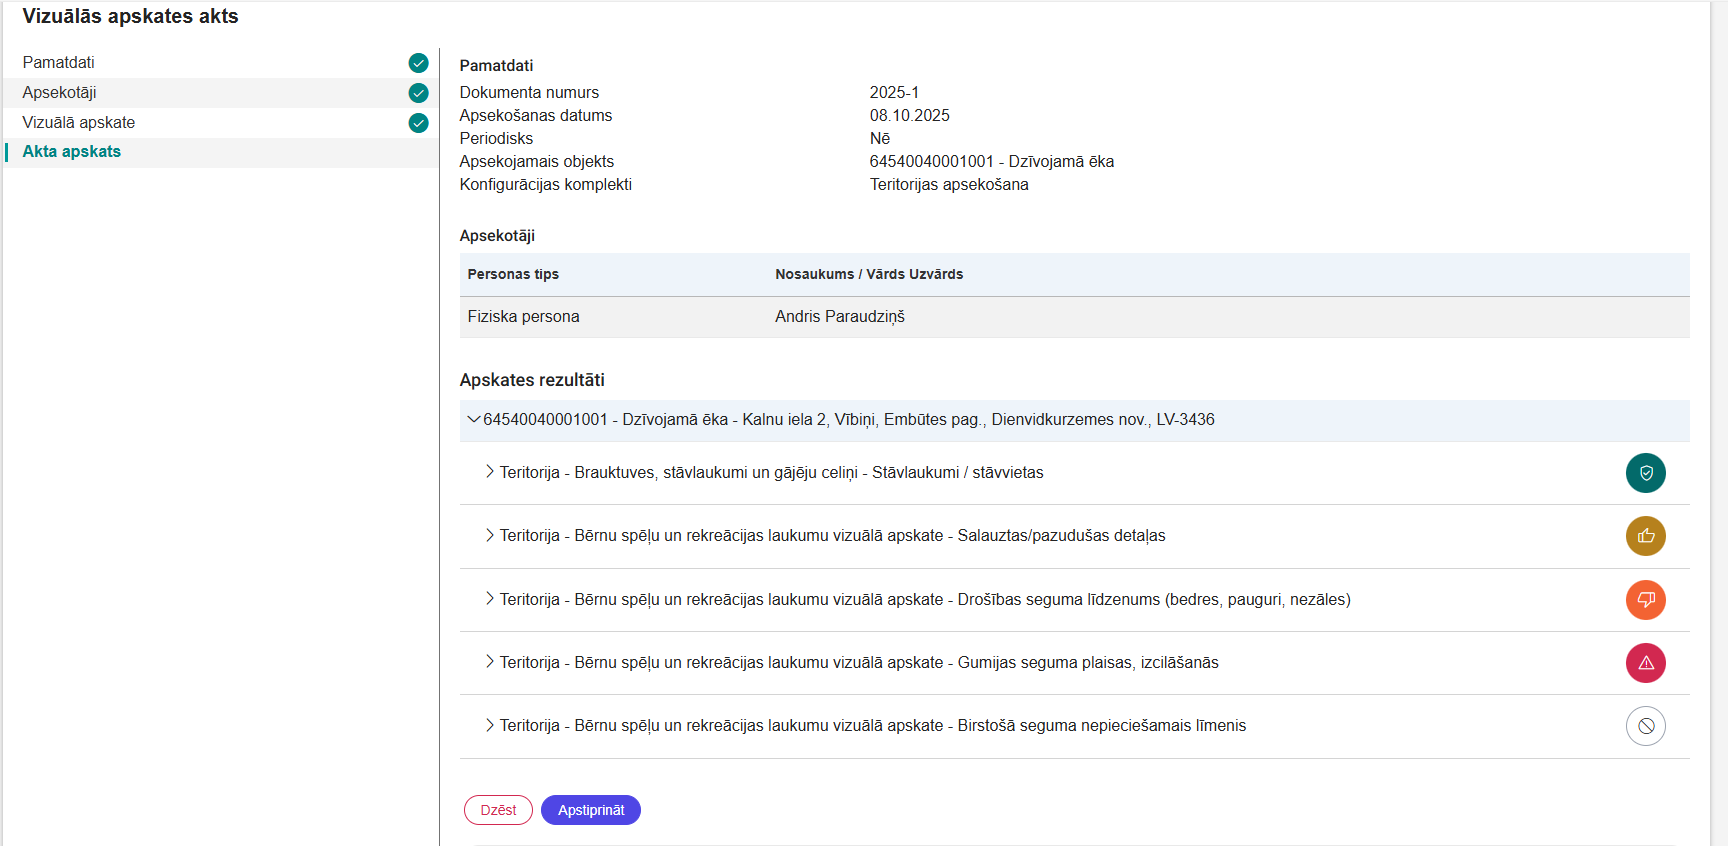Click the green checkmark next to Vizuālā apskate
Viewport: 1728px width, 846px height.
click(x=418, y=123)
